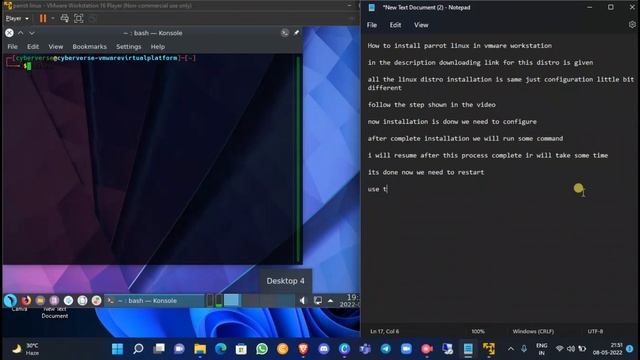Image resolution: width=640 pixels, height=360 pixels.
Task: Click the VMware Unity mode icon
Action: coord(93,18)
